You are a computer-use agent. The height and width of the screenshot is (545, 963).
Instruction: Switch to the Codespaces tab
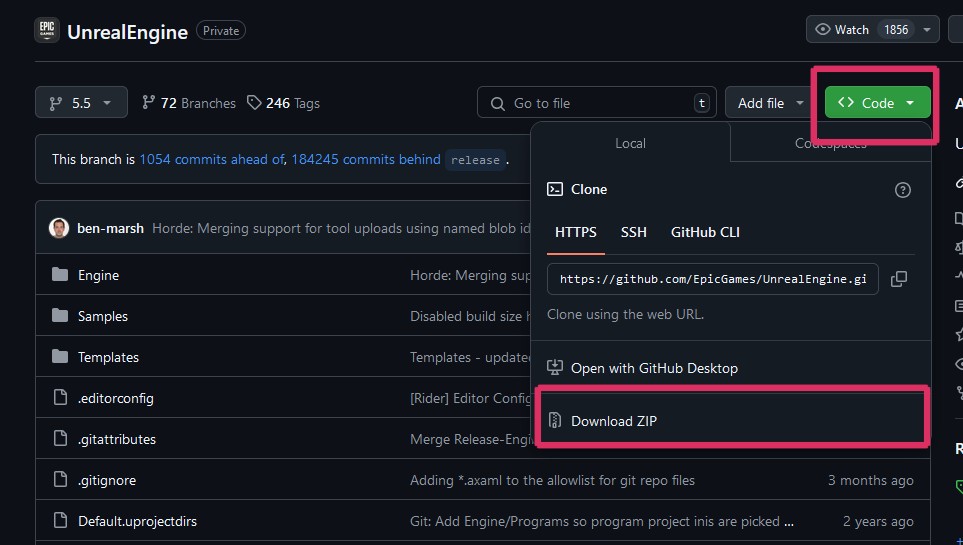coord(830,143)
